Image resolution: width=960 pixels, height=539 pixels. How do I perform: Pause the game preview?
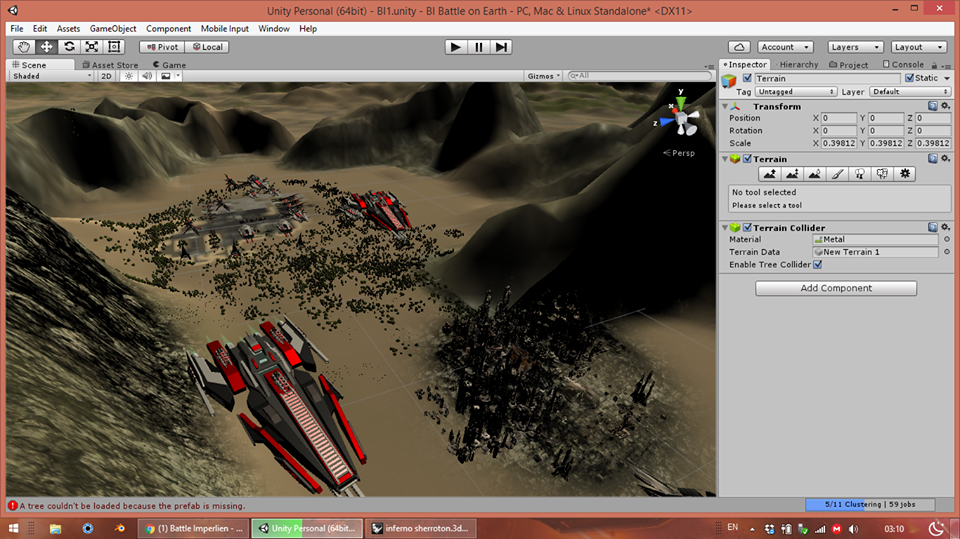(x=478, y=47)
